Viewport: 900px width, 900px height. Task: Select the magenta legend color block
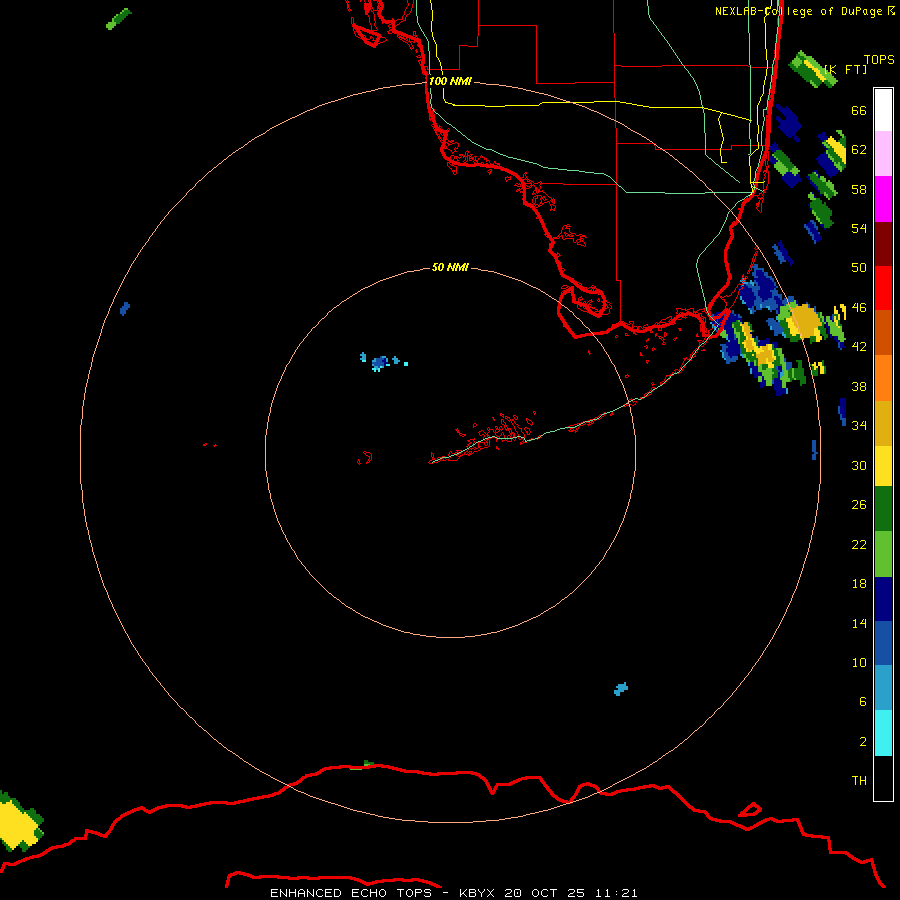[883, 199]
